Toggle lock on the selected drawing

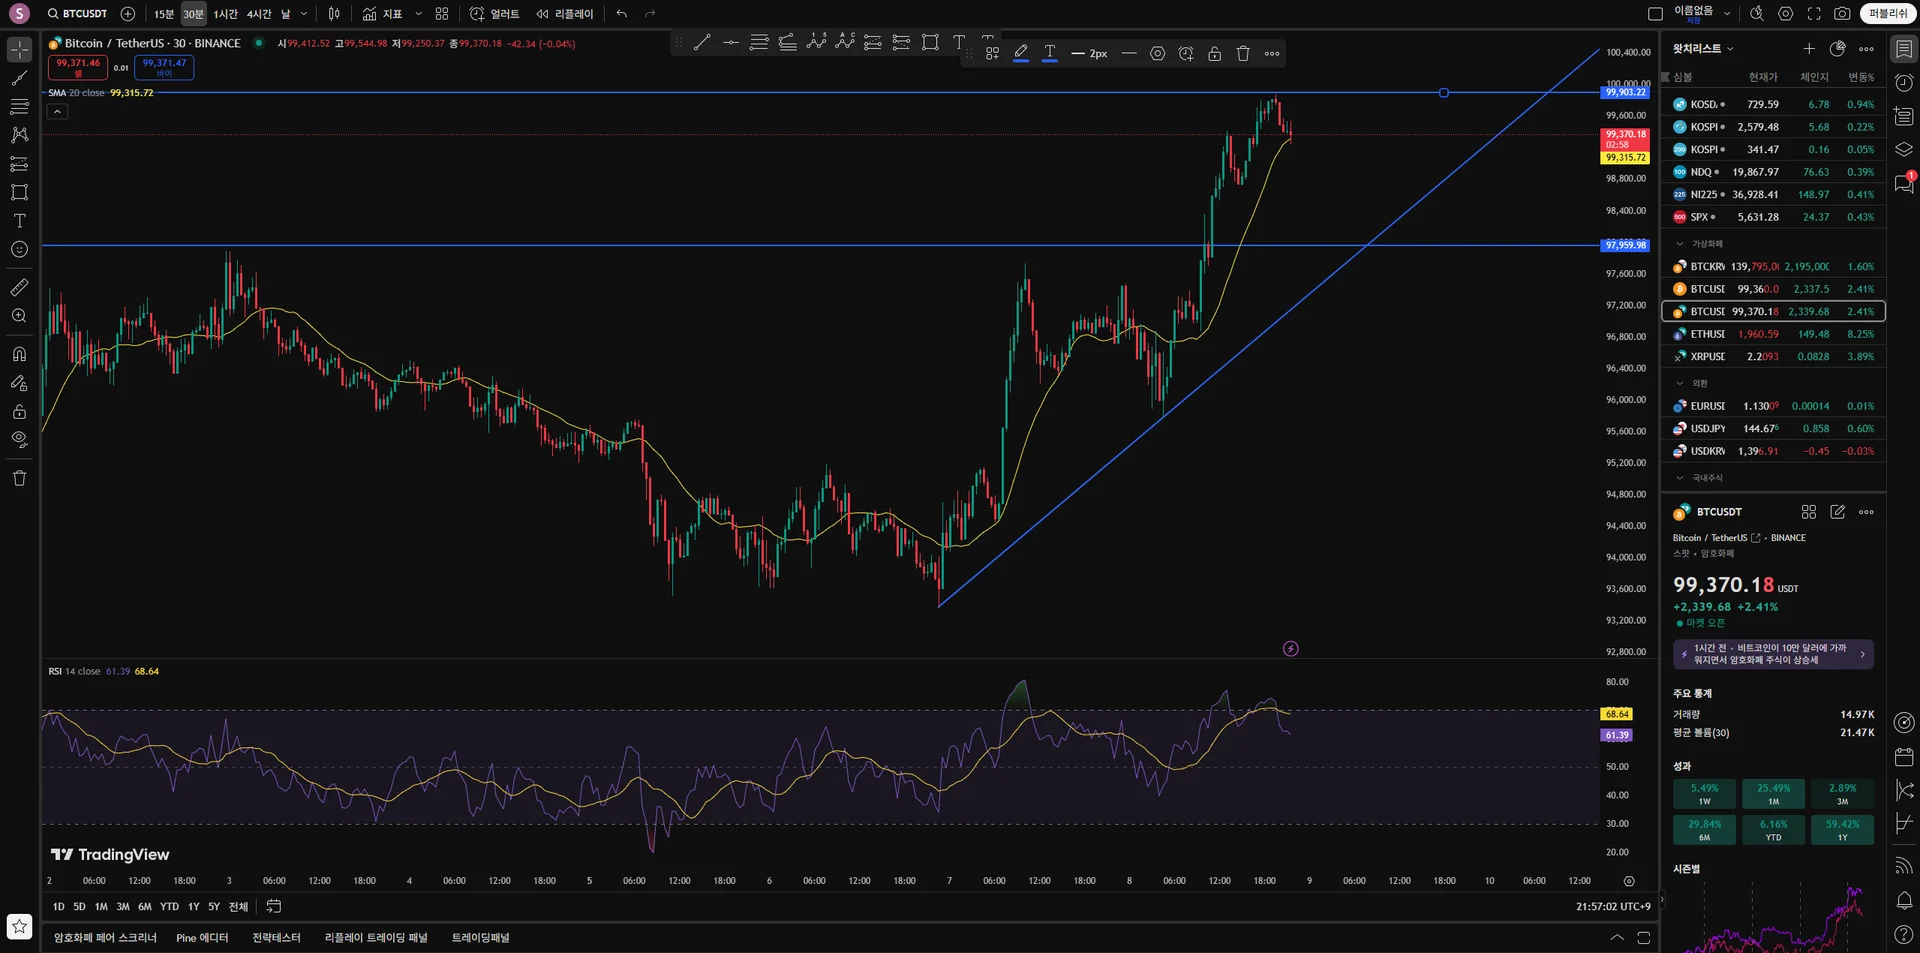click(1214, 54)
